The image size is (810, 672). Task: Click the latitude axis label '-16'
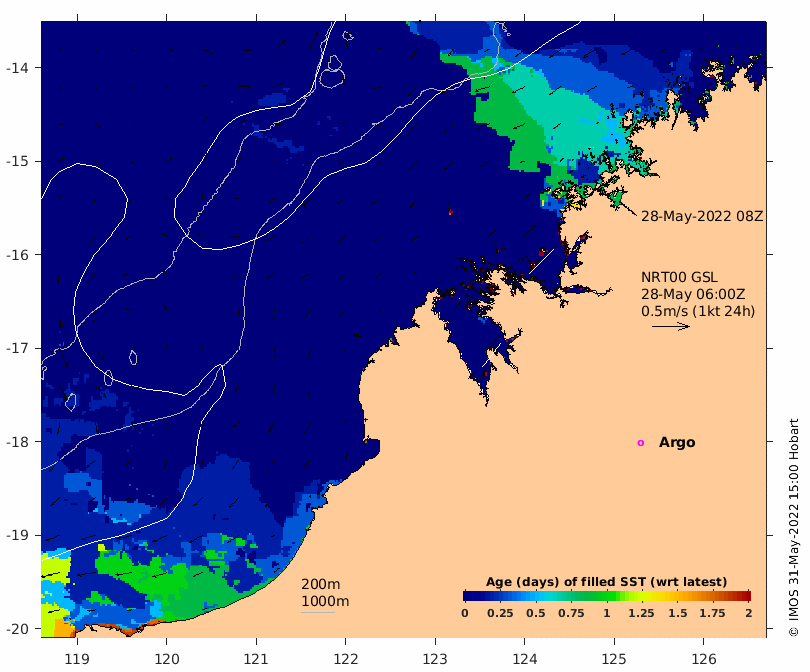point(17,255)
